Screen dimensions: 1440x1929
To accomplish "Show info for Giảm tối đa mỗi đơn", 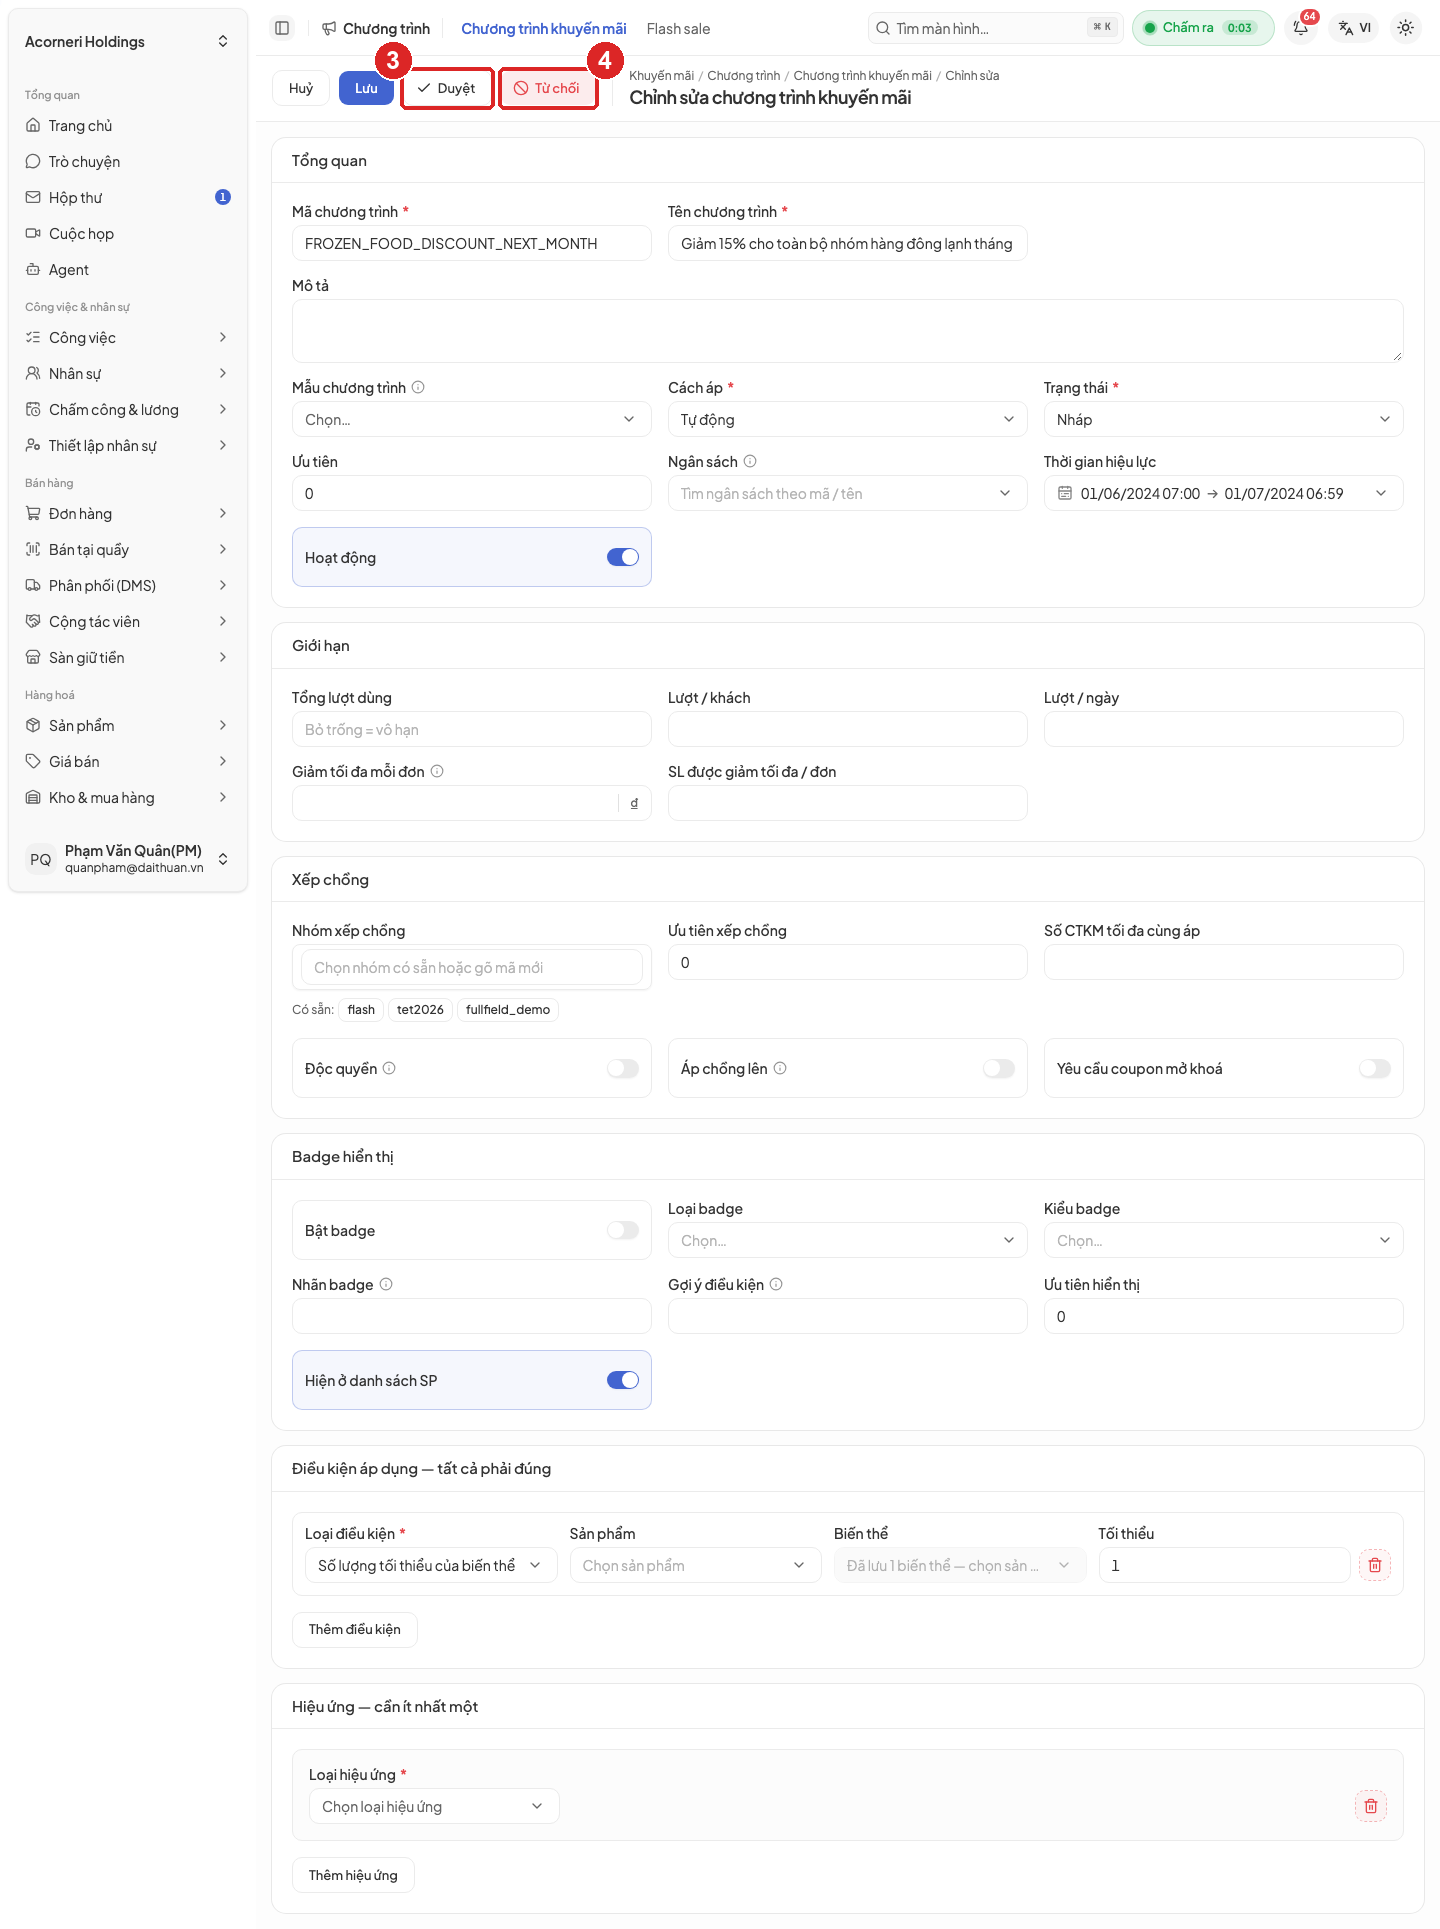I will point(437,771).
